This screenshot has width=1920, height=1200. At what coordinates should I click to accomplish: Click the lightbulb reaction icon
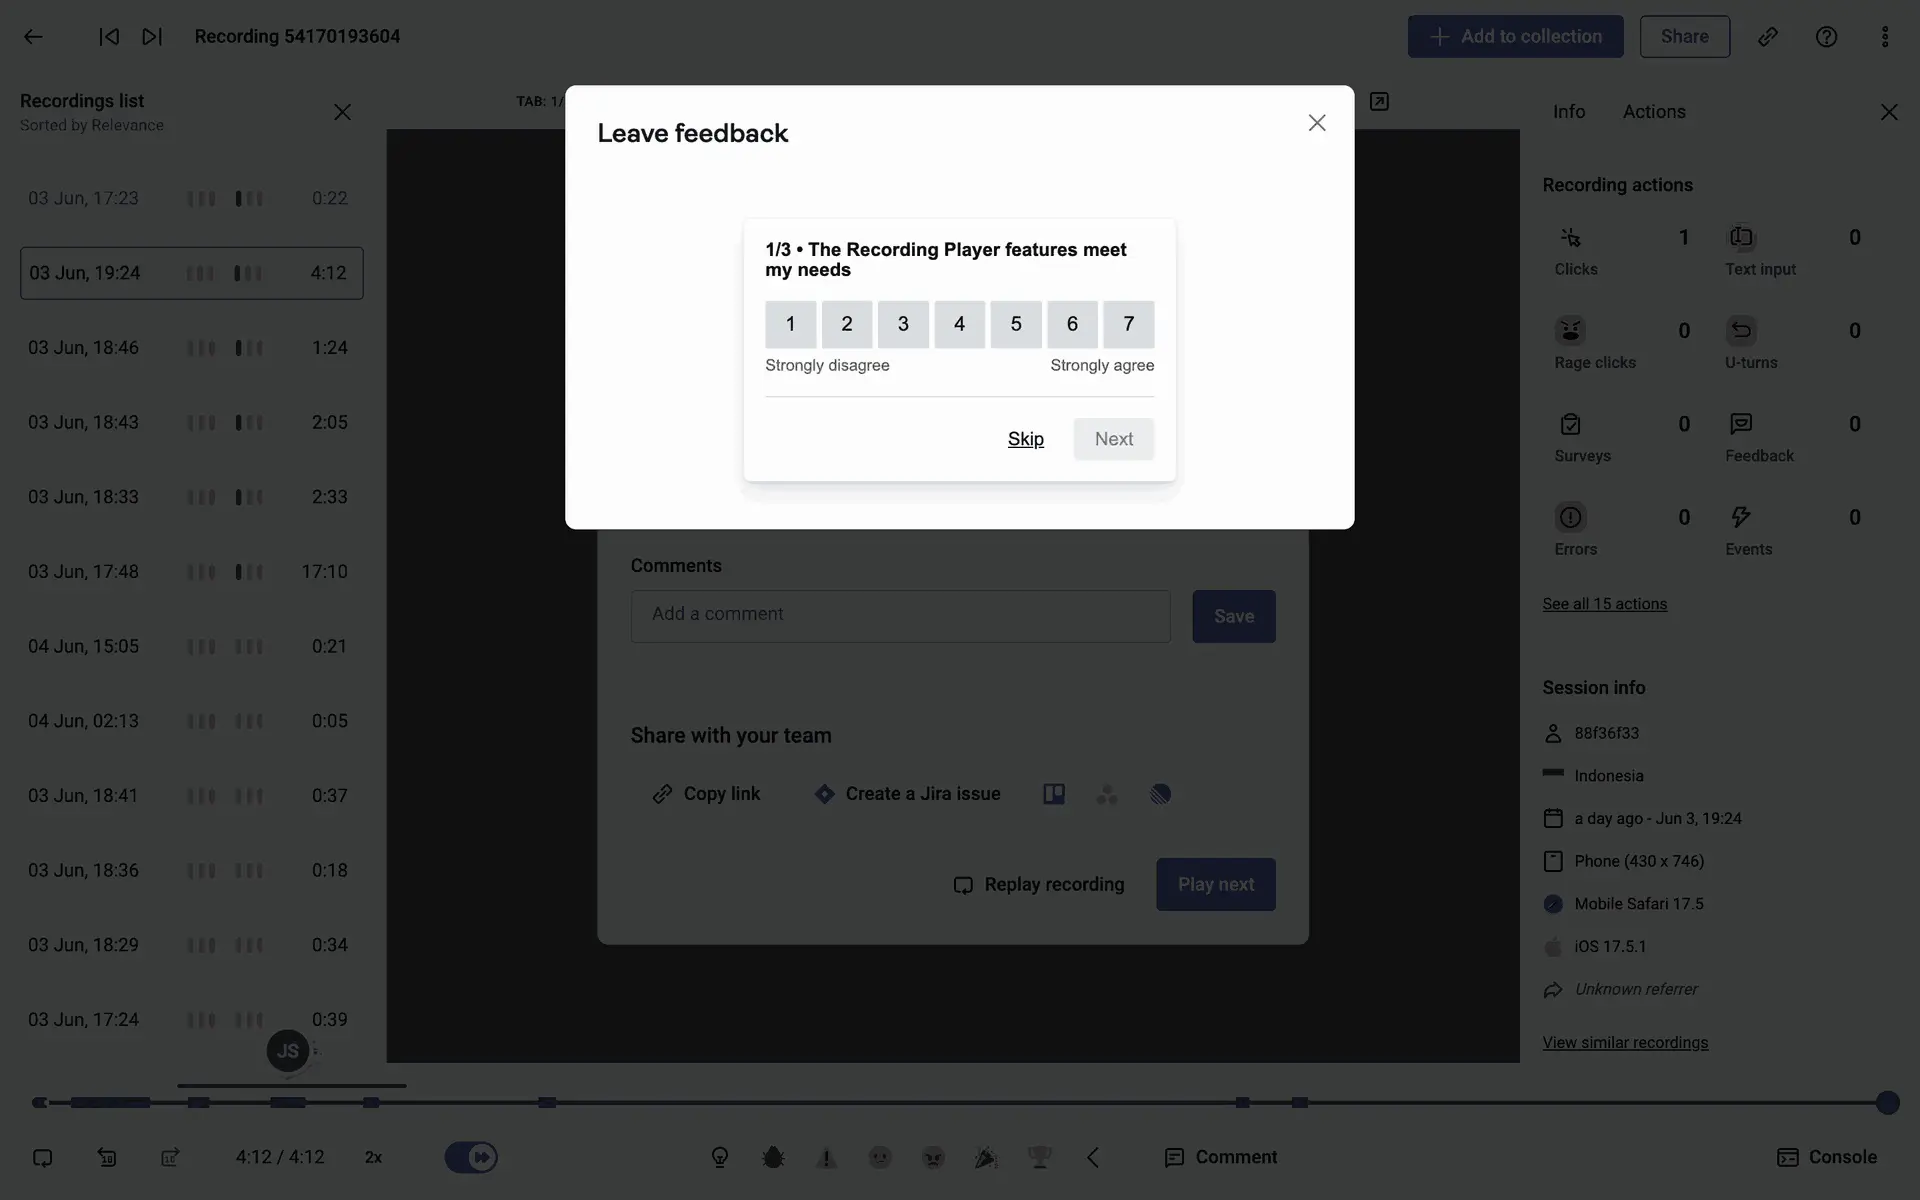point(720,1157)
